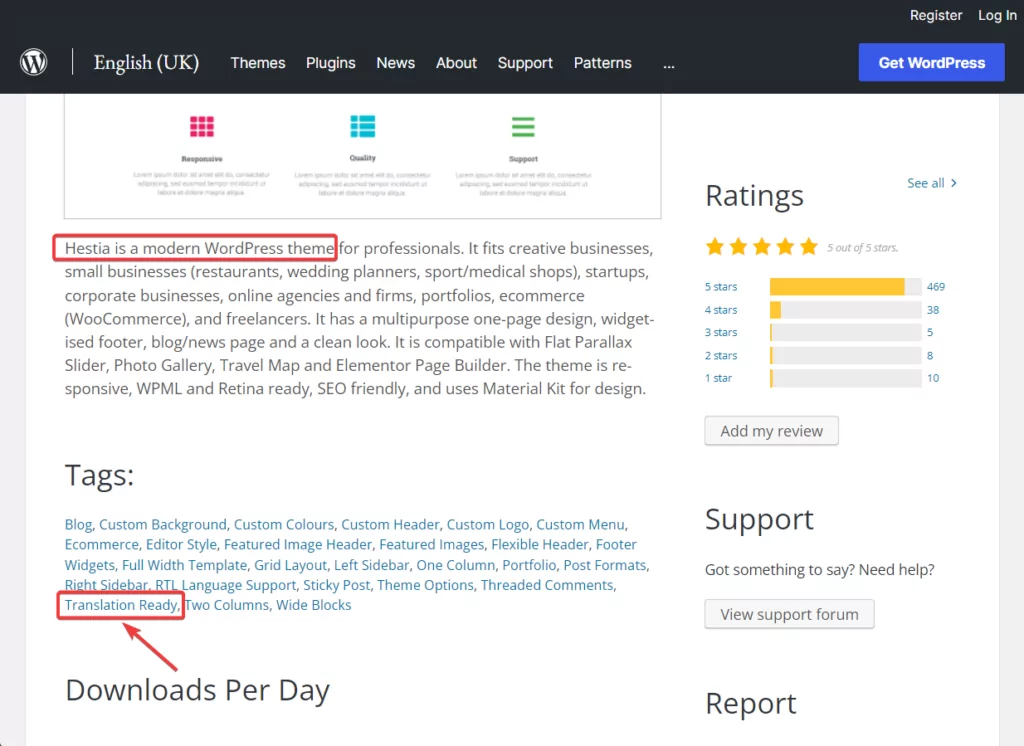Open the Threaded Comments tag
This screenshot has width=1024, height=746.
coord(547,585)
